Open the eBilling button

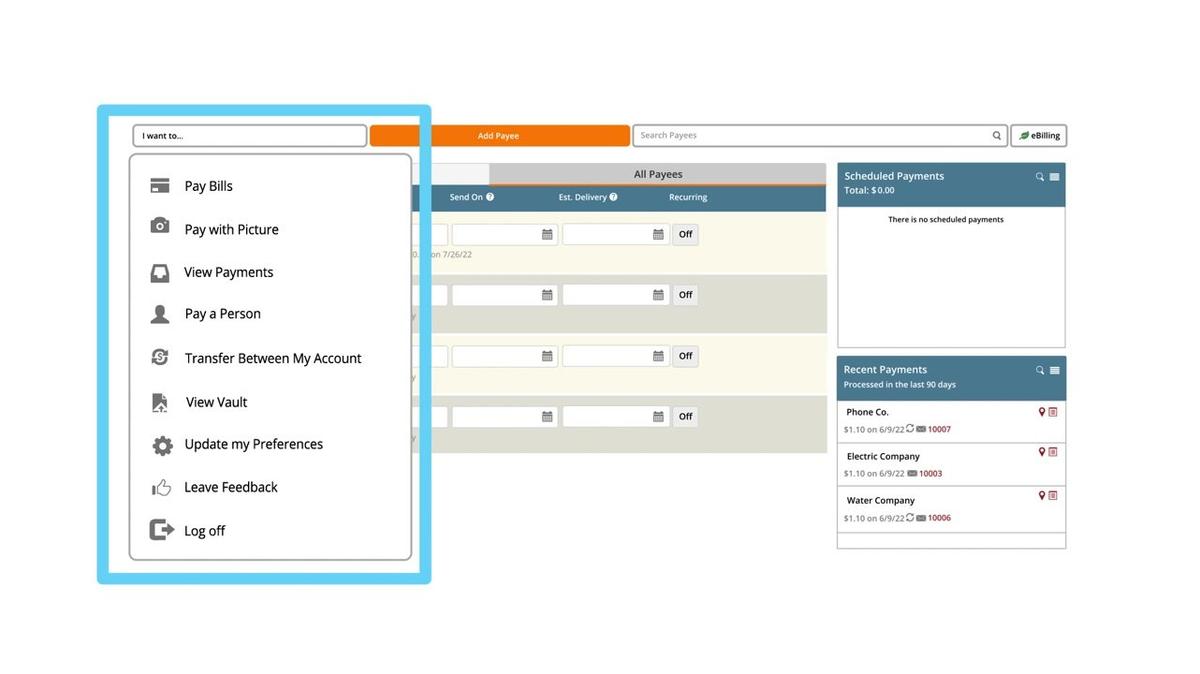1039,136
